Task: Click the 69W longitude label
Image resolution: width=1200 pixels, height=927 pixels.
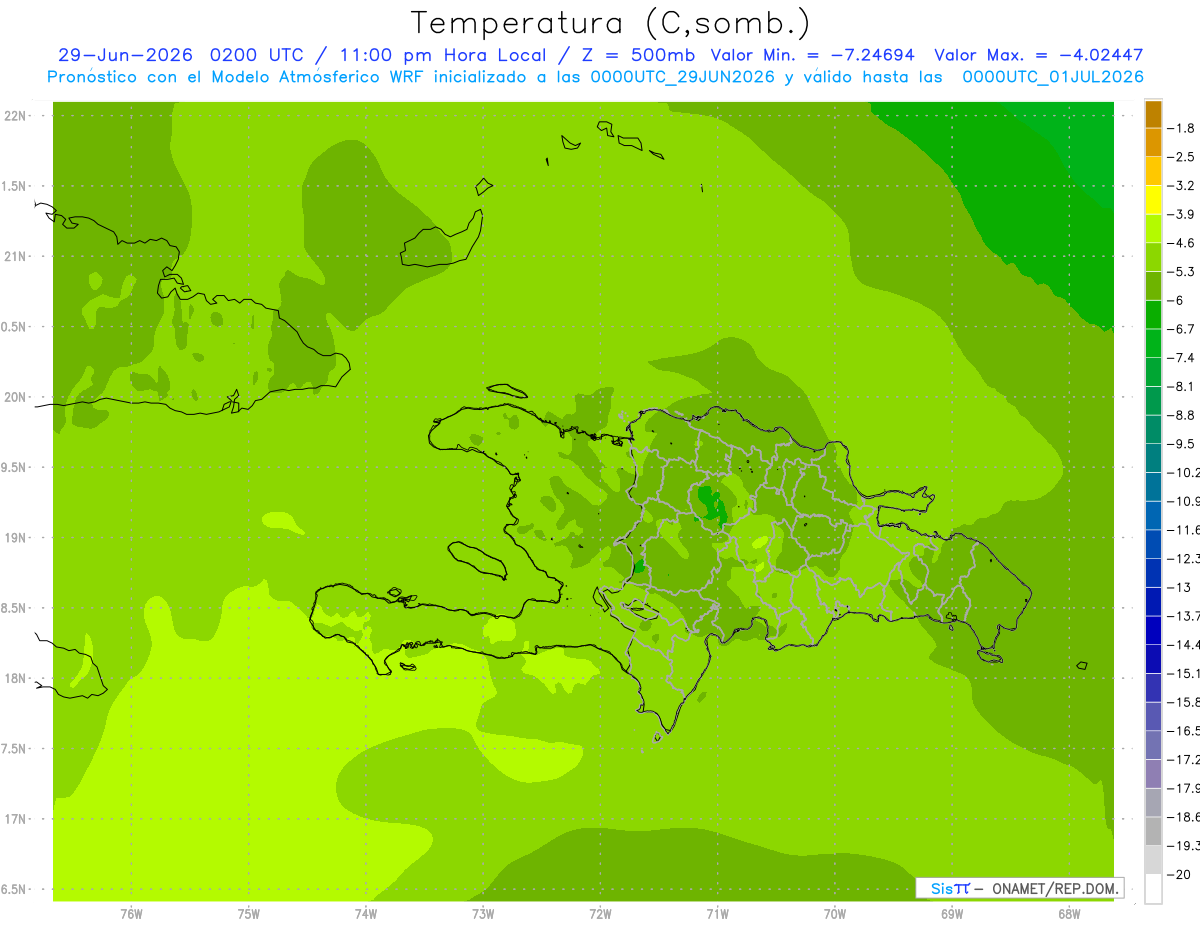Action: coord(952,913)
